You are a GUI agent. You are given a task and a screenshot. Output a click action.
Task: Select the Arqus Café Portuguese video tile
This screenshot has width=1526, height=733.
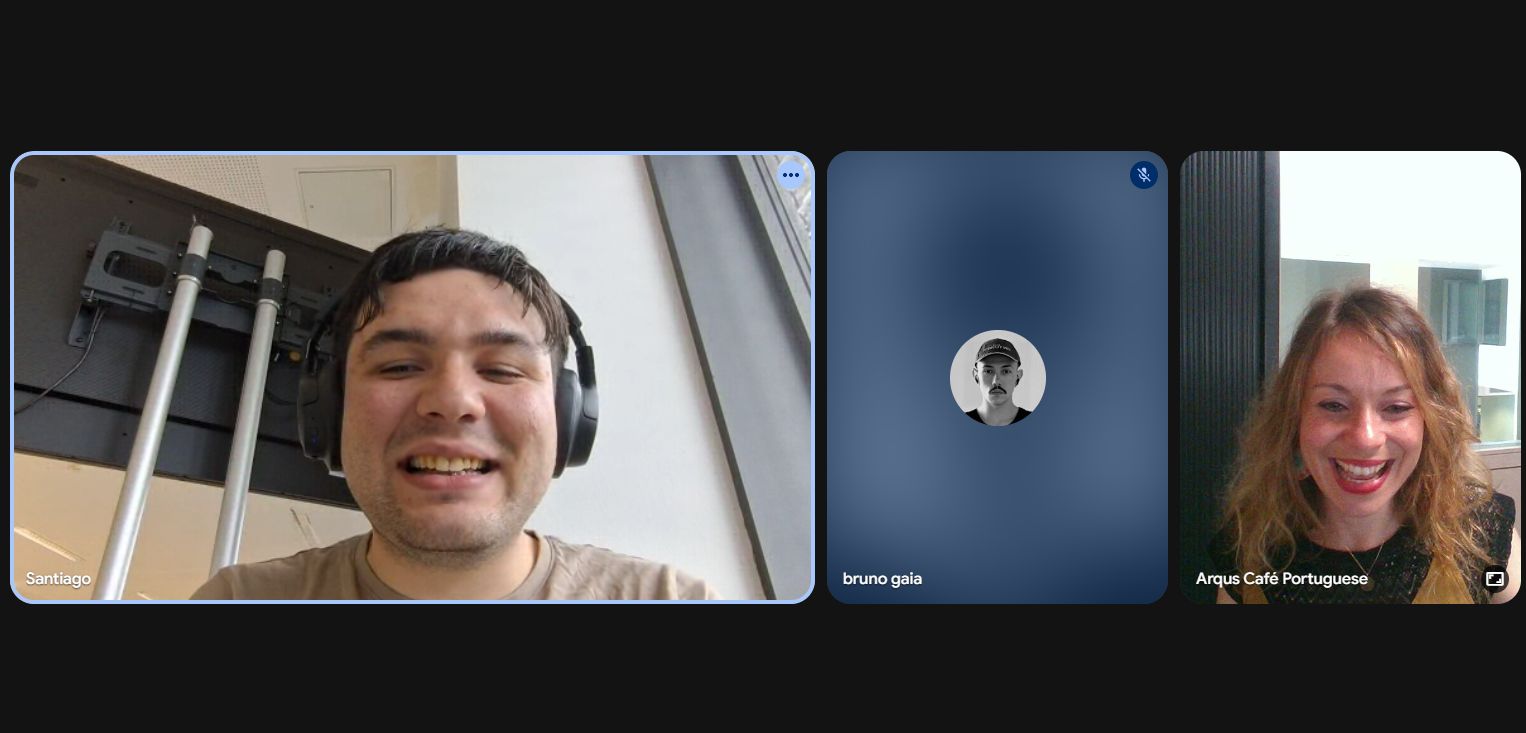click(1350, 377)
